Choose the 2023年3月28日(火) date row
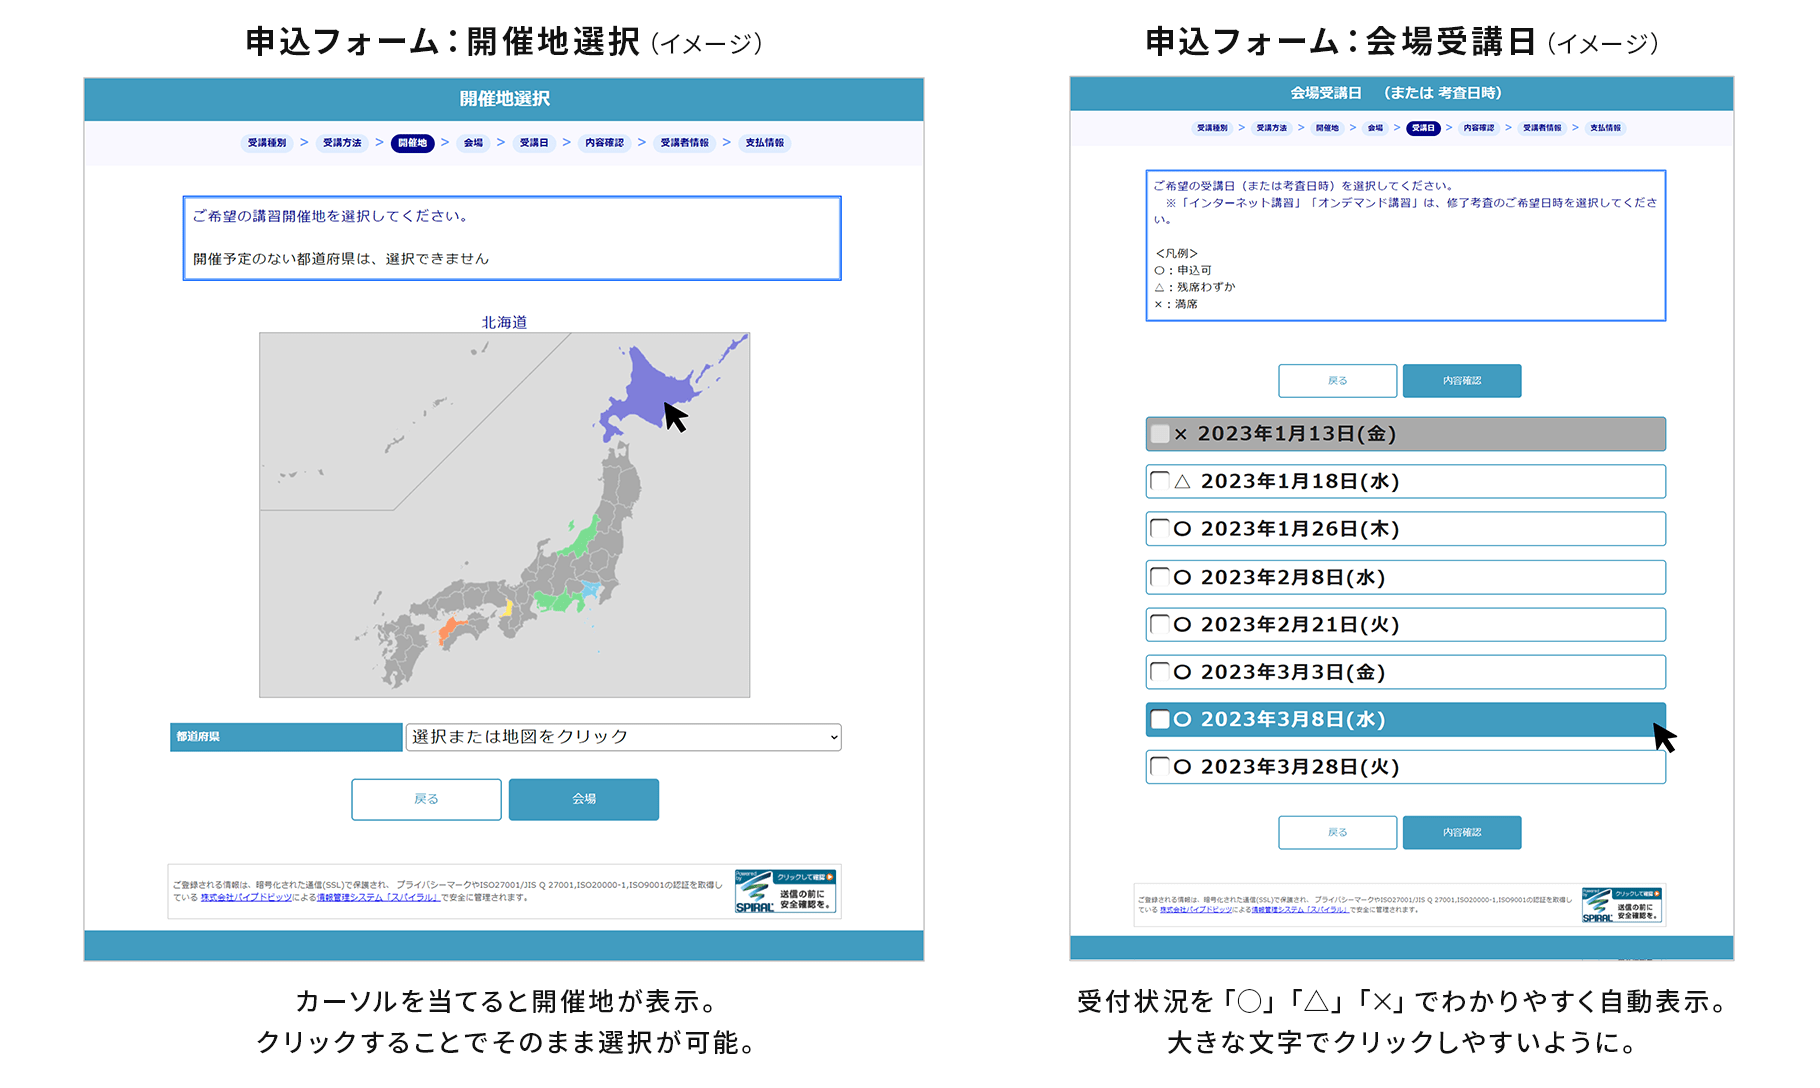The width and height of the screenshot is (1820, 1088). coord(1405,767)
